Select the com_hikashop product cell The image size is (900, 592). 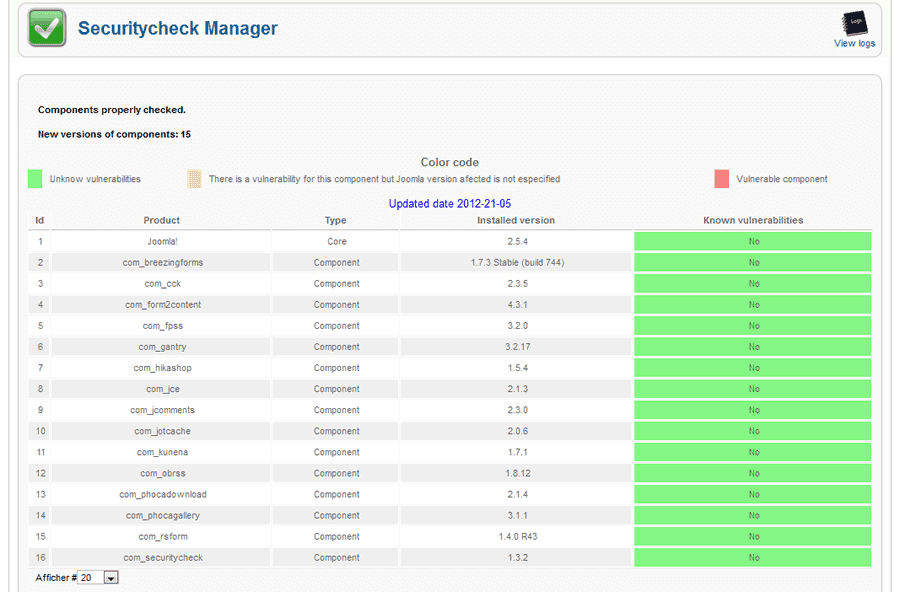(x=162, y=368)
